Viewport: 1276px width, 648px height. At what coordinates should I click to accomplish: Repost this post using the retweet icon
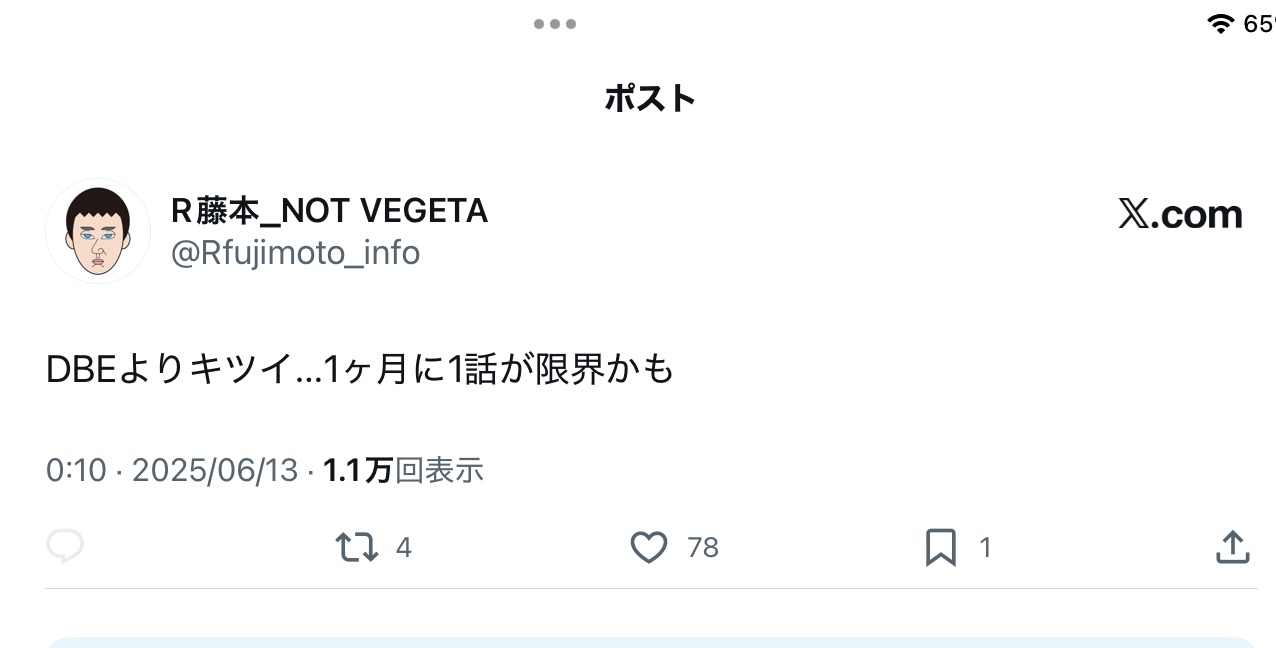click(x=356, y=547)
